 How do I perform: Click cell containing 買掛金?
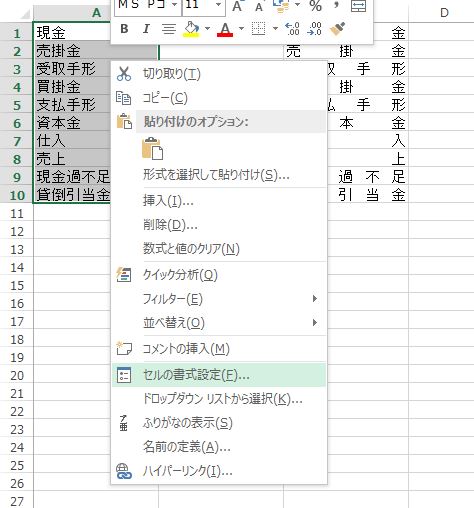tap(72, 87)
